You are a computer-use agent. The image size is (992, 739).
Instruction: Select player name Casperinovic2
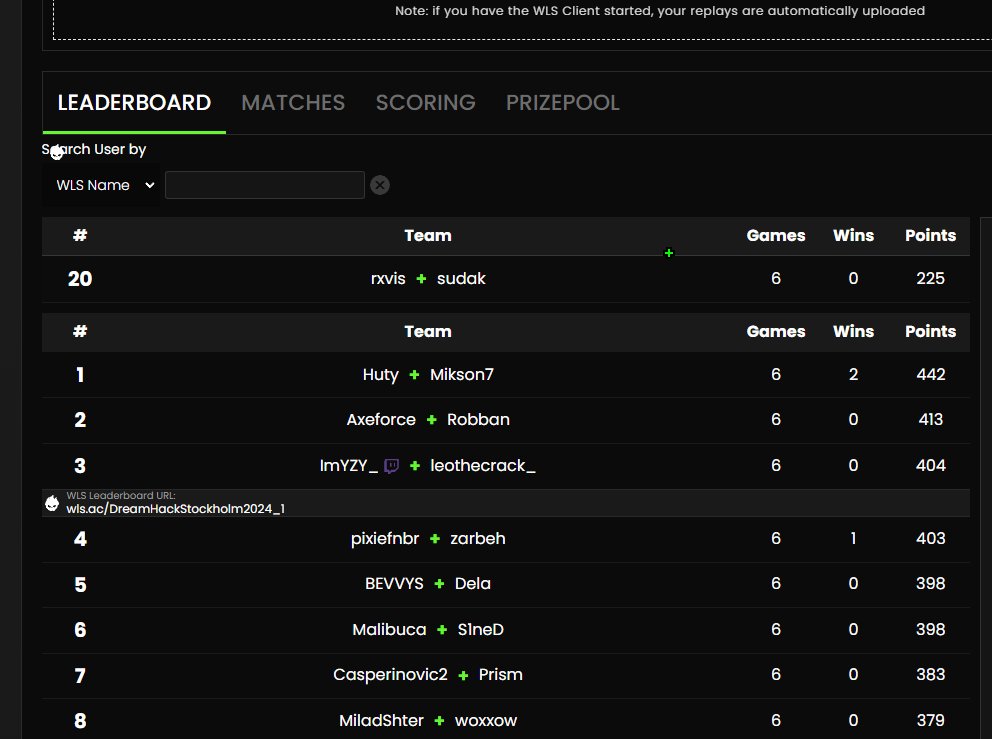click(390, 675)
